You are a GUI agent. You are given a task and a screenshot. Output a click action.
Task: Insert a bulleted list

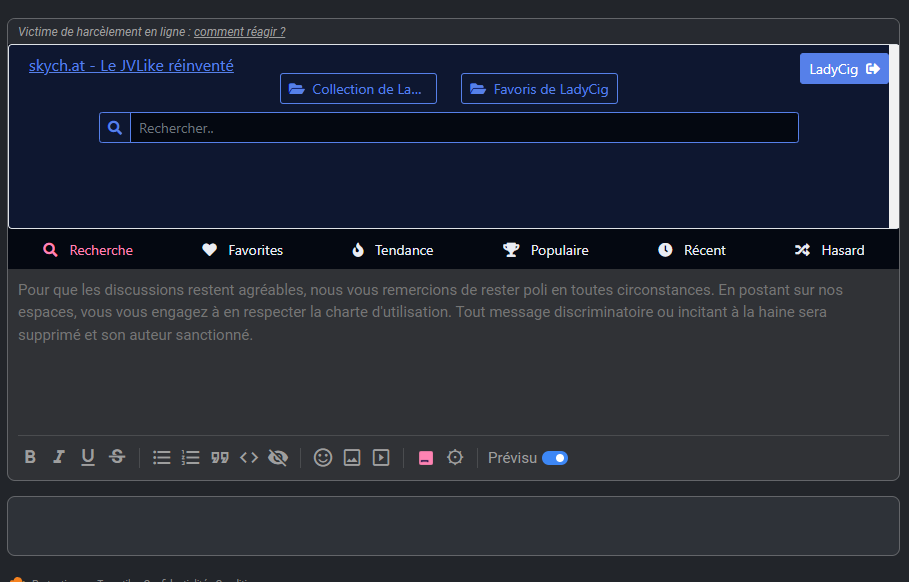[x=162, y=457]
